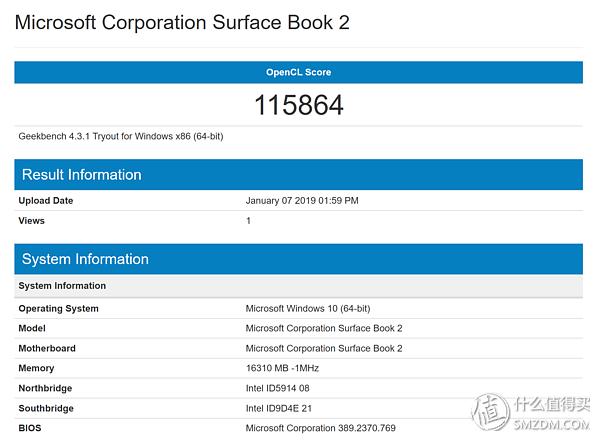The image size is (600, 441).
Task: Click the gray System Information subheader row
Action: click(298, 286)
